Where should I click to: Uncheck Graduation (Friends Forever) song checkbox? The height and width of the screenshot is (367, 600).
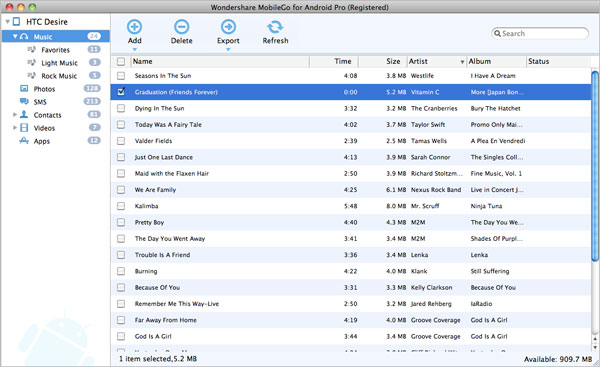point(121,92)
